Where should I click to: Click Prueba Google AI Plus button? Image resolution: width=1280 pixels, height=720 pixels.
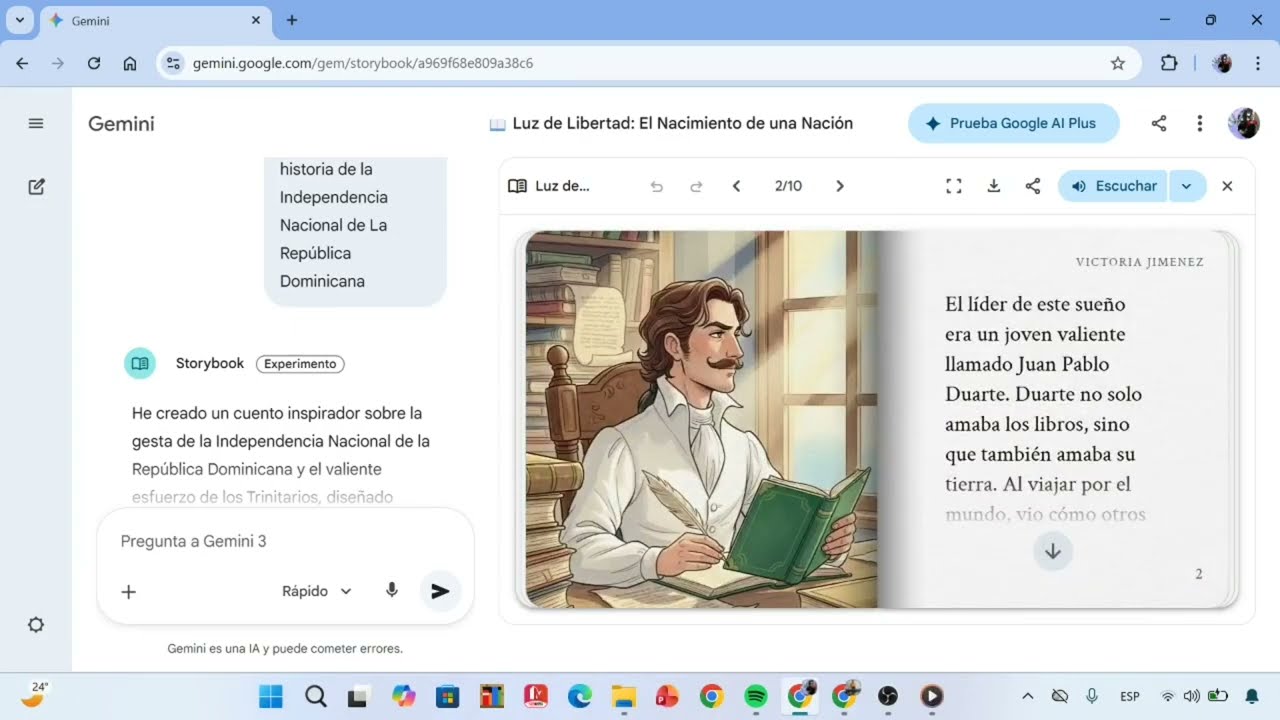pyautogui.click(x=1013, y=124)
